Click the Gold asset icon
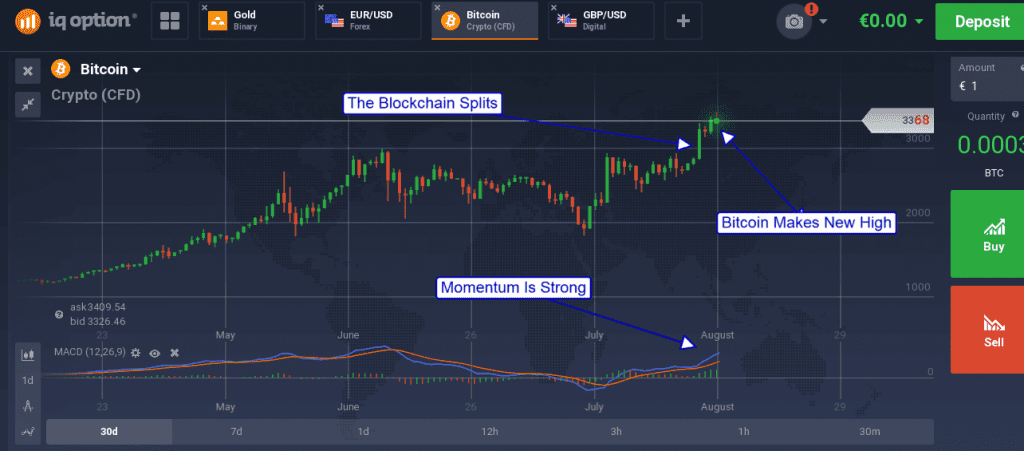 pyautogui.click(x=217, y=21)
